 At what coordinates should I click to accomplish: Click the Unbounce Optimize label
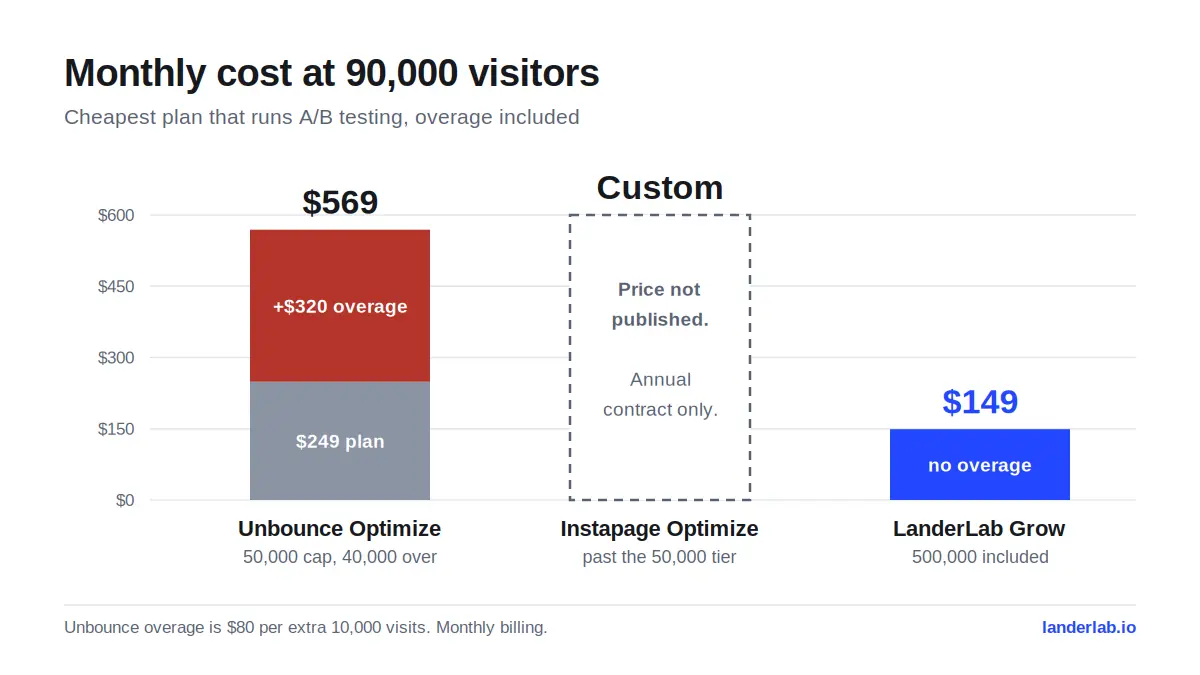pos(340,528)
